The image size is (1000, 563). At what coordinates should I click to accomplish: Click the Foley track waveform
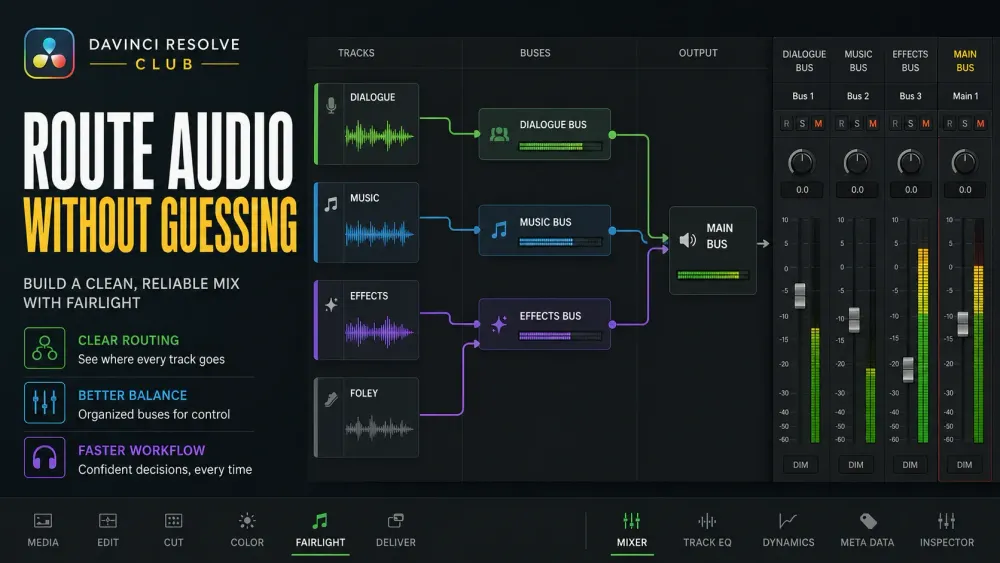tap(379, 429)
